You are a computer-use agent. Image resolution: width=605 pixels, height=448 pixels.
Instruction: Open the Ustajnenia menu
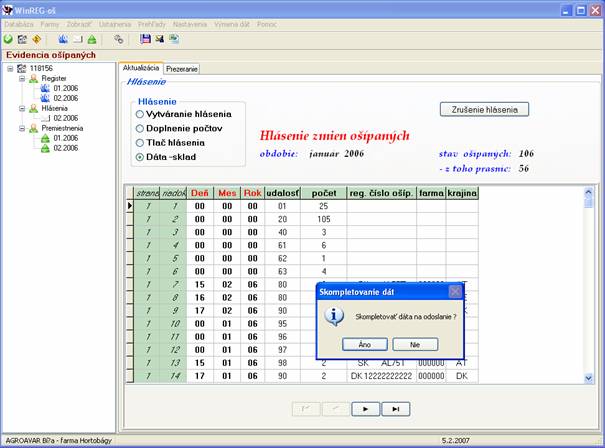coord(115,24)
